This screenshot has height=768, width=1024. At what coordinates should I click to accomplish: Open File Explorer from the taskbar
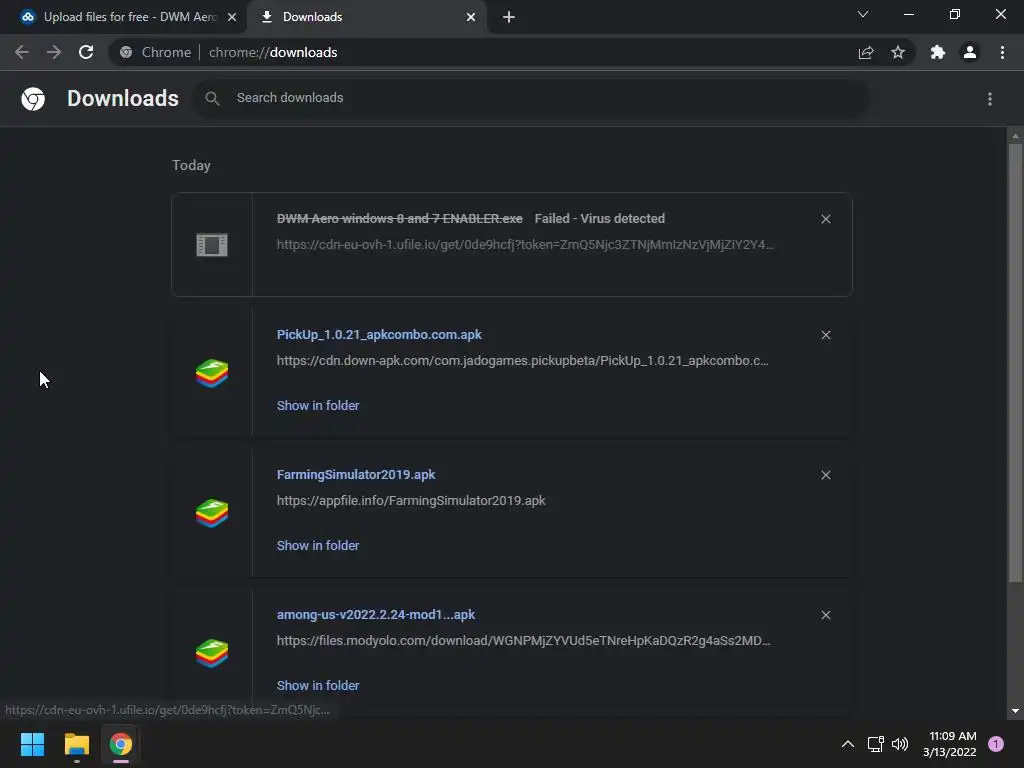76,744
